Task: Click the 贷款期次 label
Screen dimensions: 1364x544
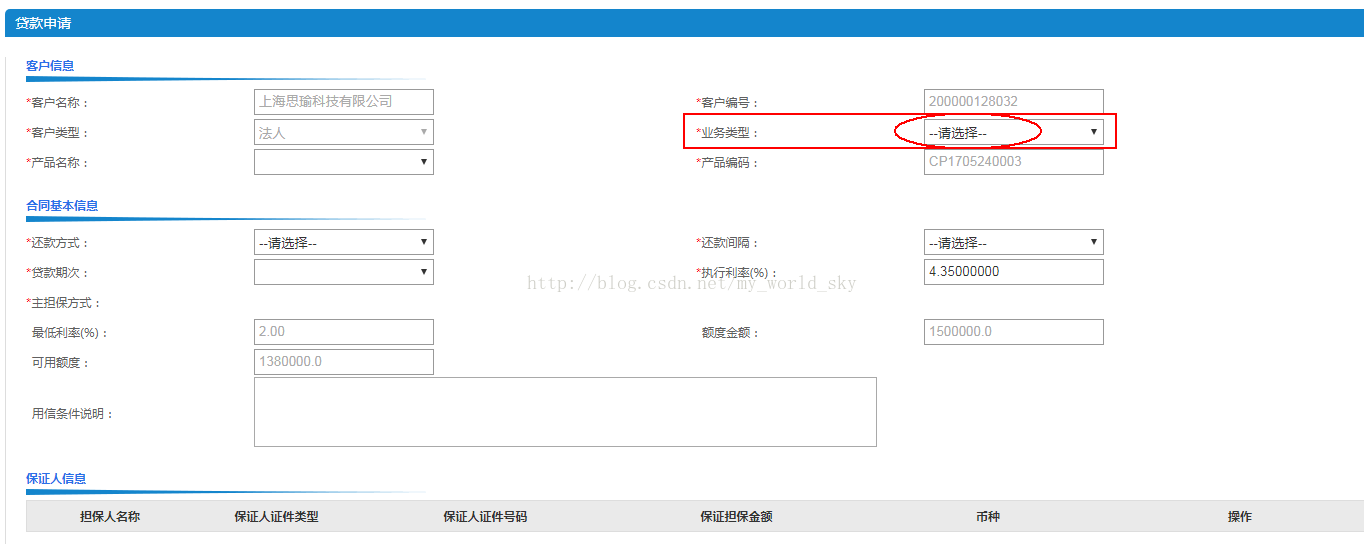Action: 58,273
